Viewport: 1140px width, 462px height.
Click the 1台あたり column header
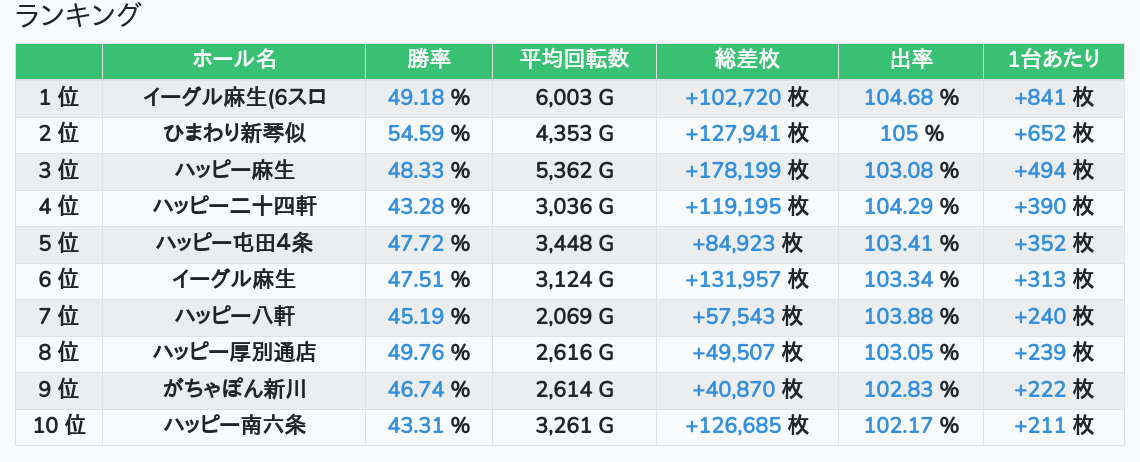click(1054, 60)
